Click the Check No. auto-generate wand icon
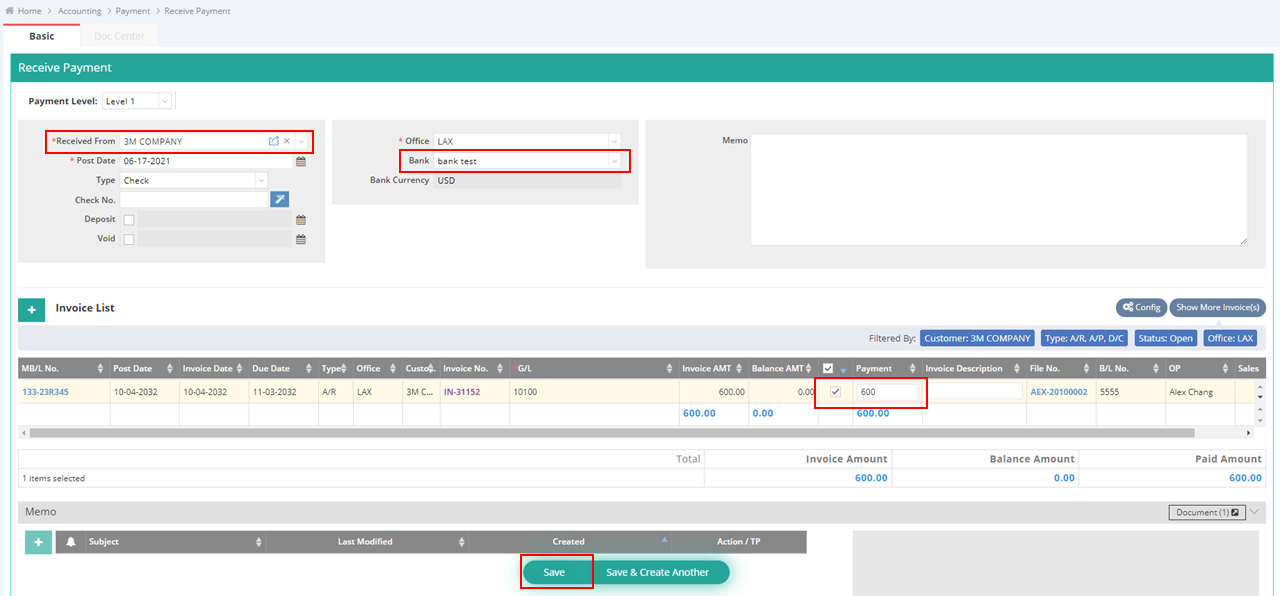 [x=280, y=200]
